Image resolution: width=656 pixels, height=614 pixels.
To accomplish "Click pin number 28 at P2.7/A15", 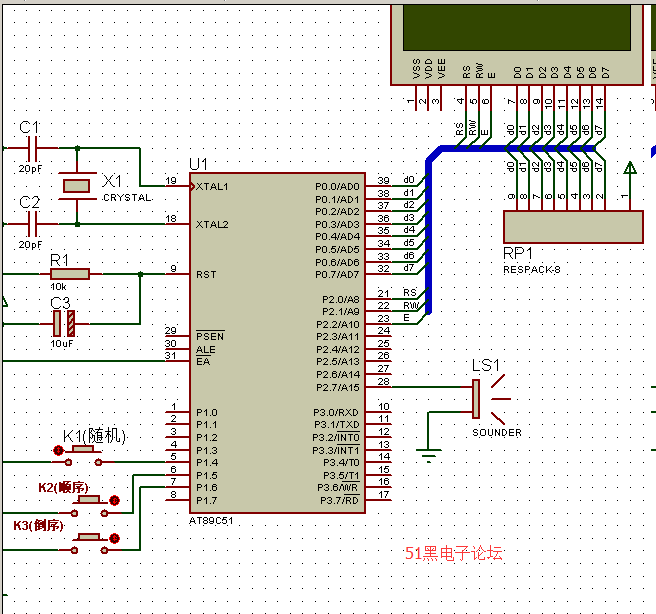I will [x=384, y=381].
